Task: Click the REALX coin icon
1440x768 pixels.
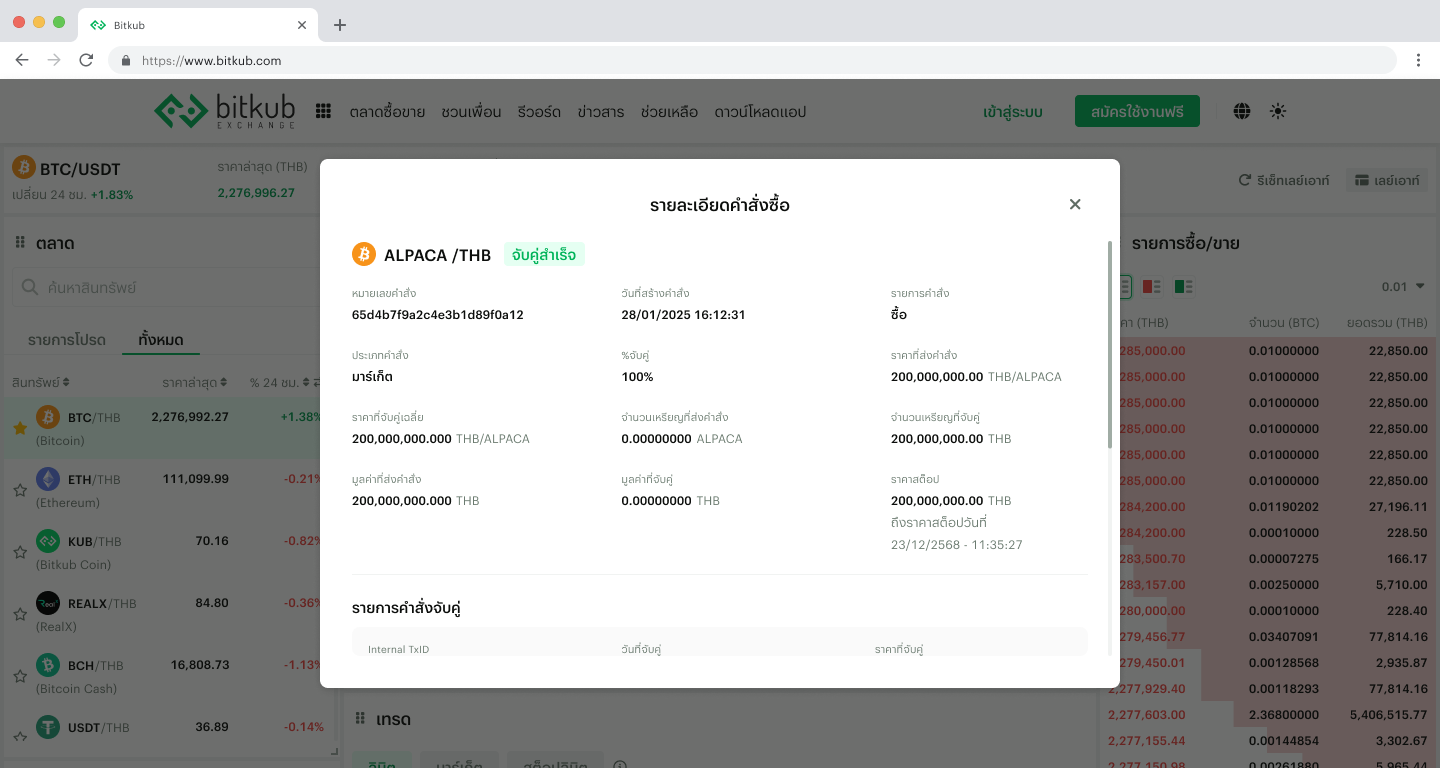Action: coord(48,603)
